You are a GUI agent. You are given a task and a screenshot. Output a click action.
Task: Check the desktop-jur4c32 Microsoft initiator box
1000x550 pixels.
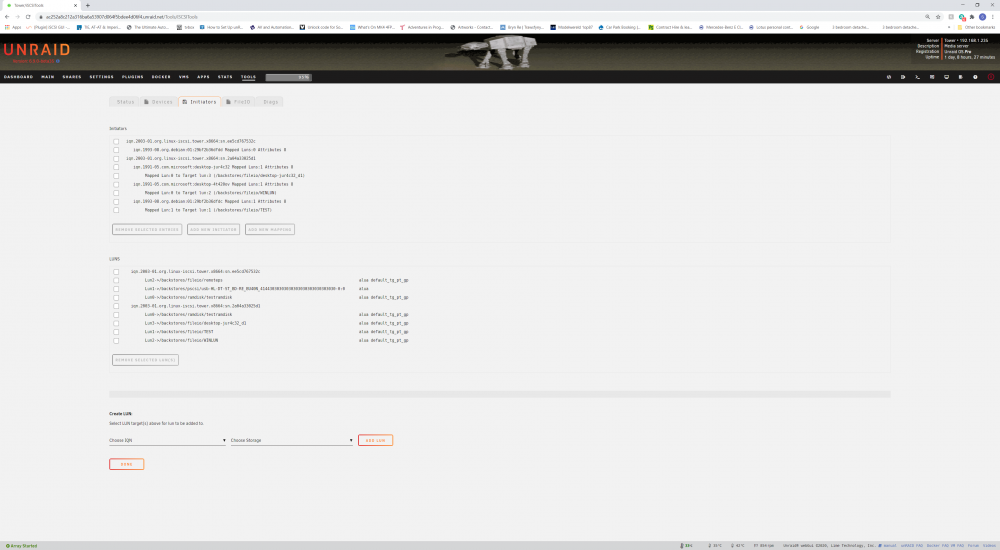(116, 167)
